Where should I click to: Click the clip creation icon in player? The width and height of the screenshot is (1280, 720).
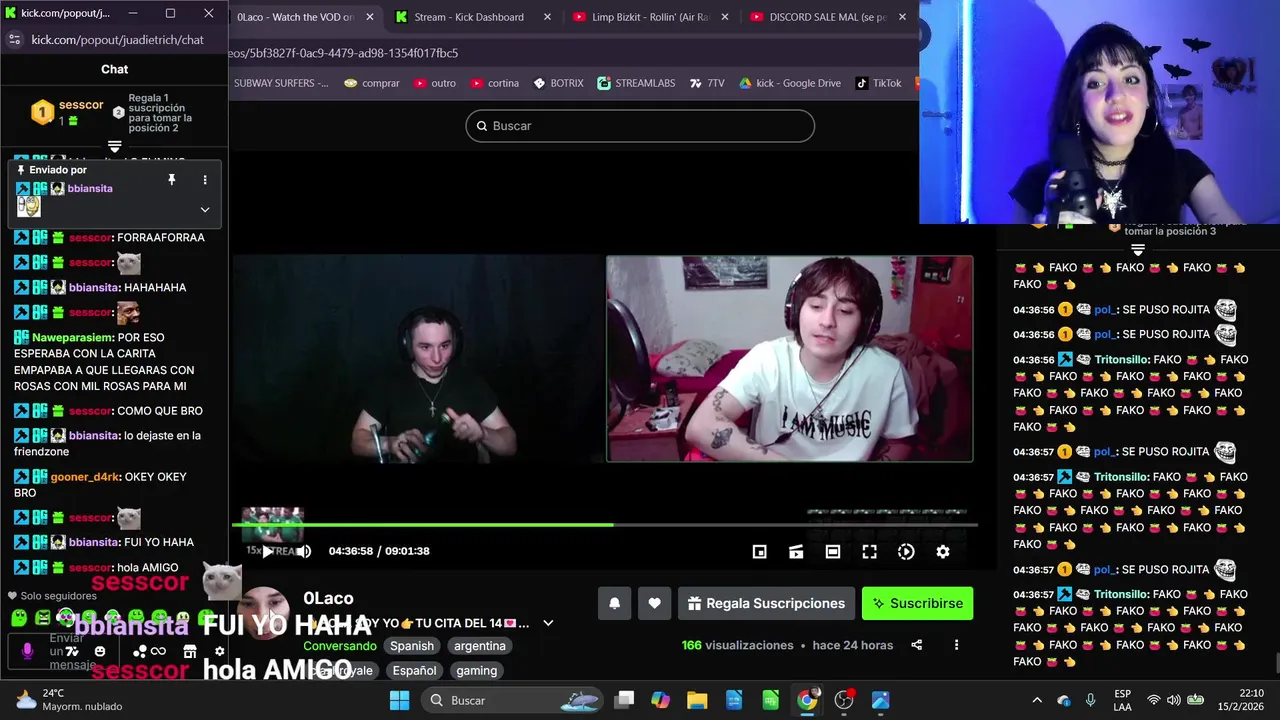[796, 552]
